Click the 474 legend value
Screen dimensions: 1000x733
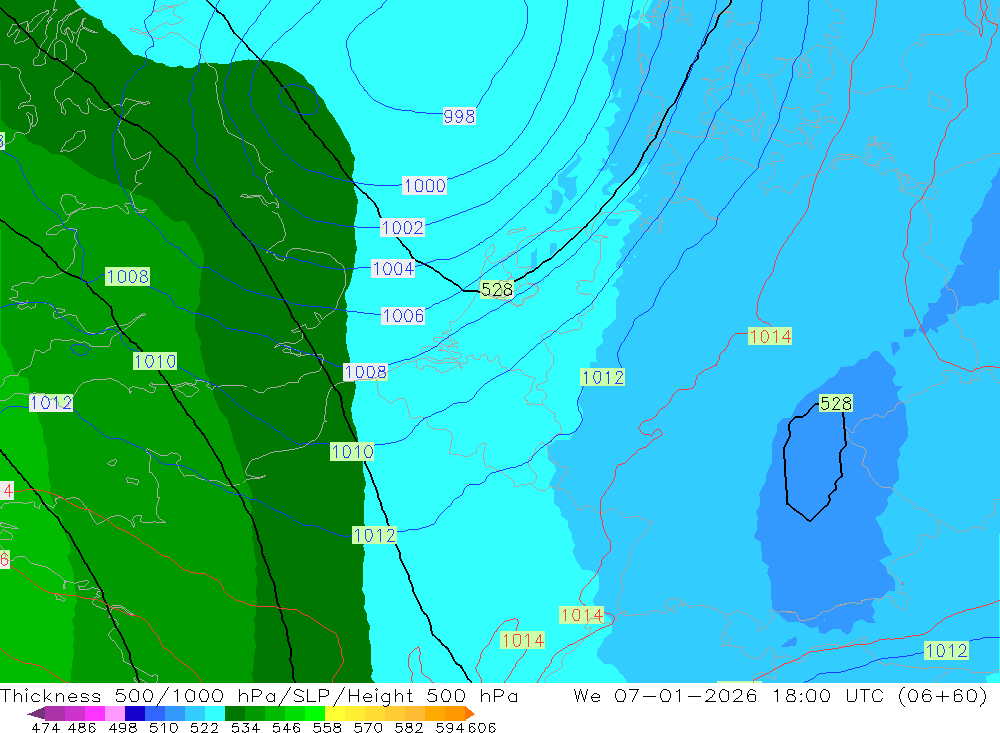tap(45, 728)
